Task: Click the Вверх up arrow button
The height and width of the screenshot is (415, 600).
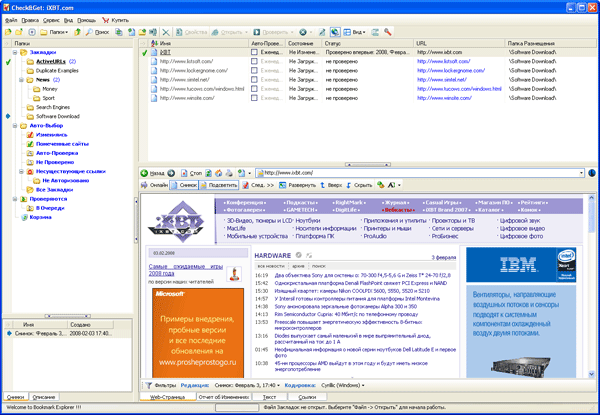Action: [331, 185]
